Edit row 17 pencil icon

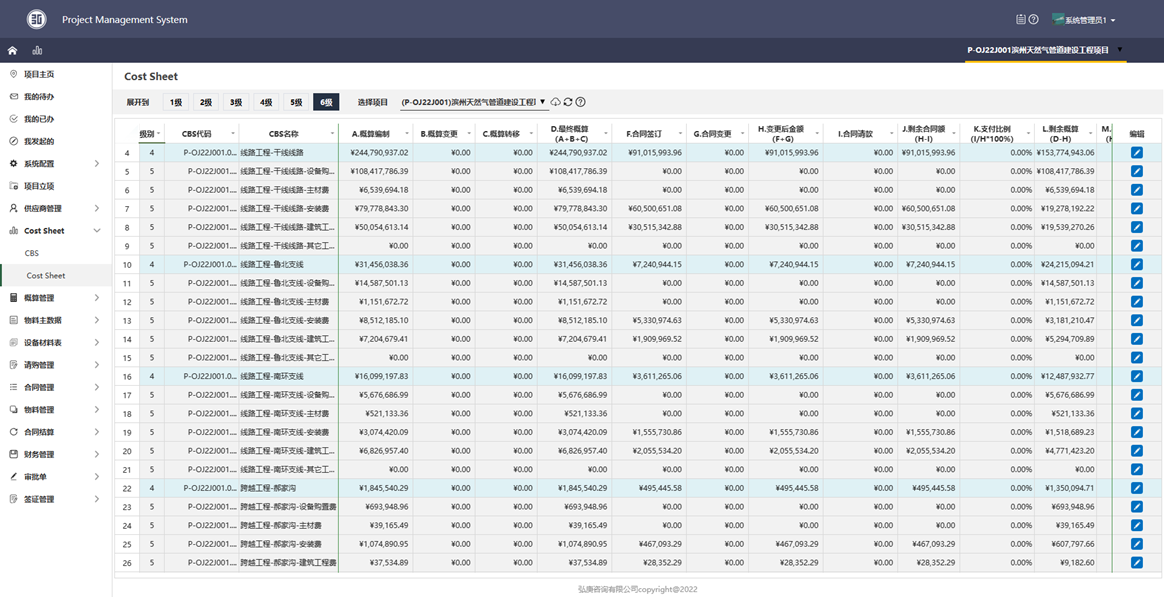1137,395
